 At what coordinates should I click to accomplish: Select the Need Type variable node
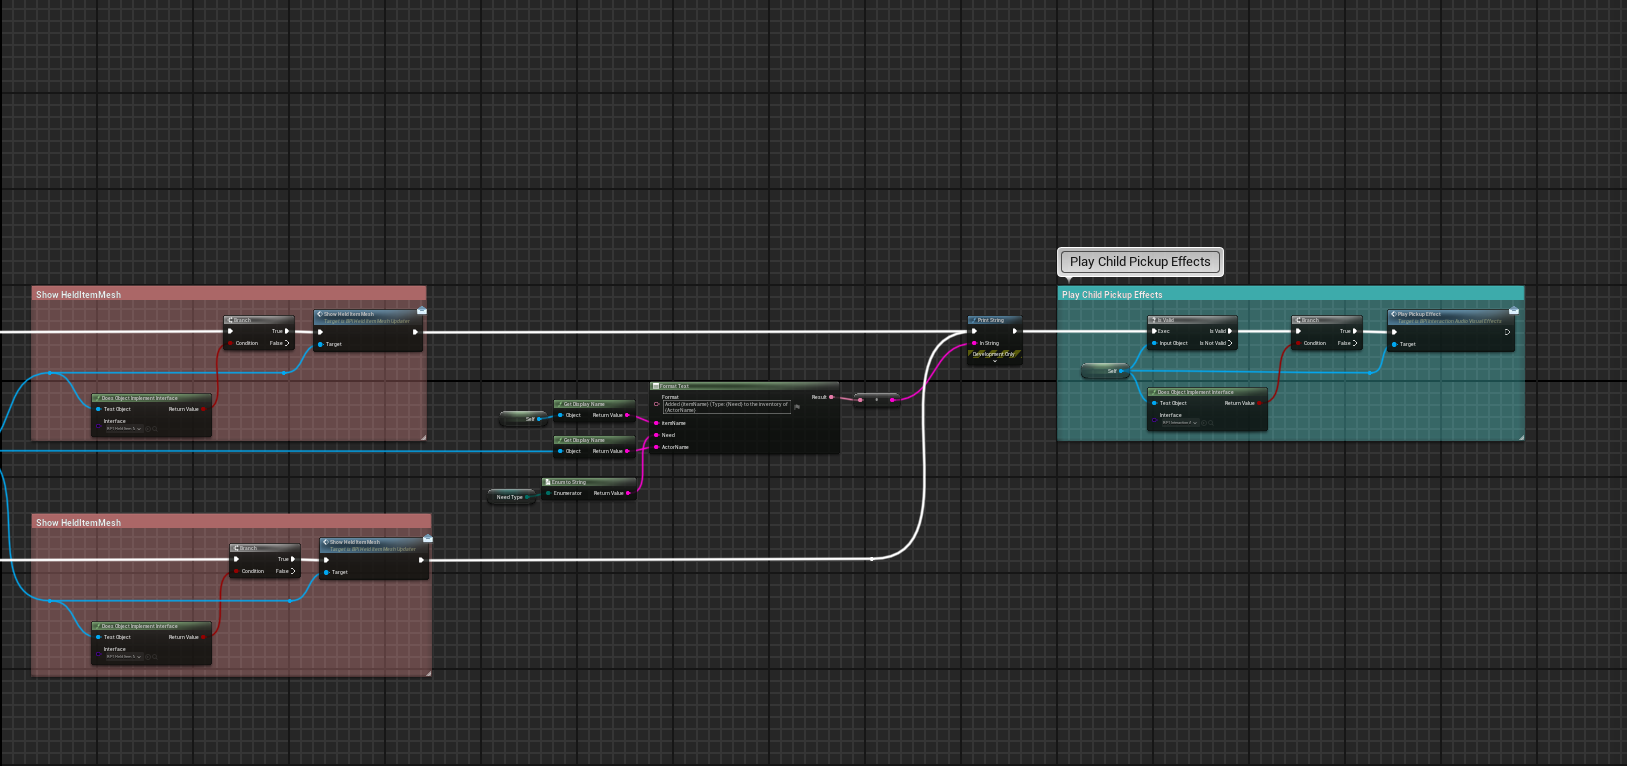512,497
